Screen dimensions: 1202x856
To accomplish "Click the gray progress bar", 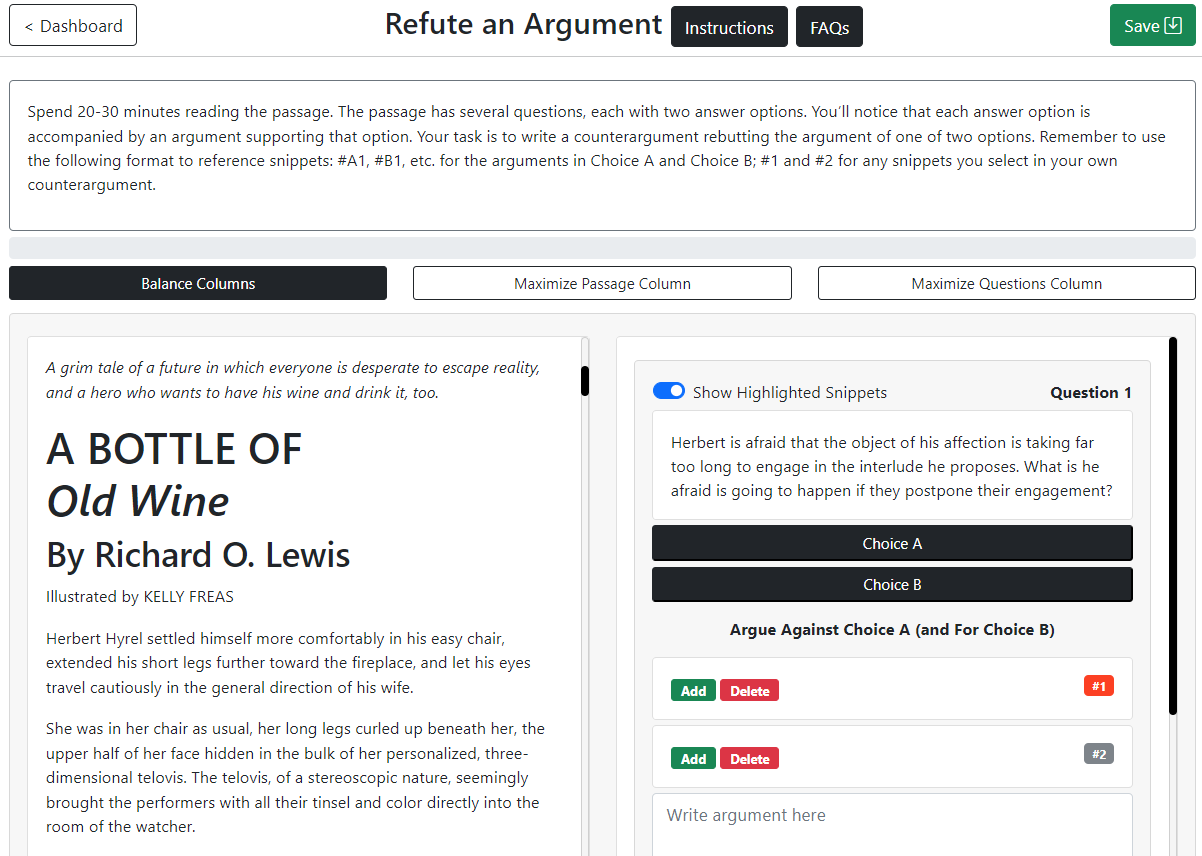I will click(x=602, y=248).
